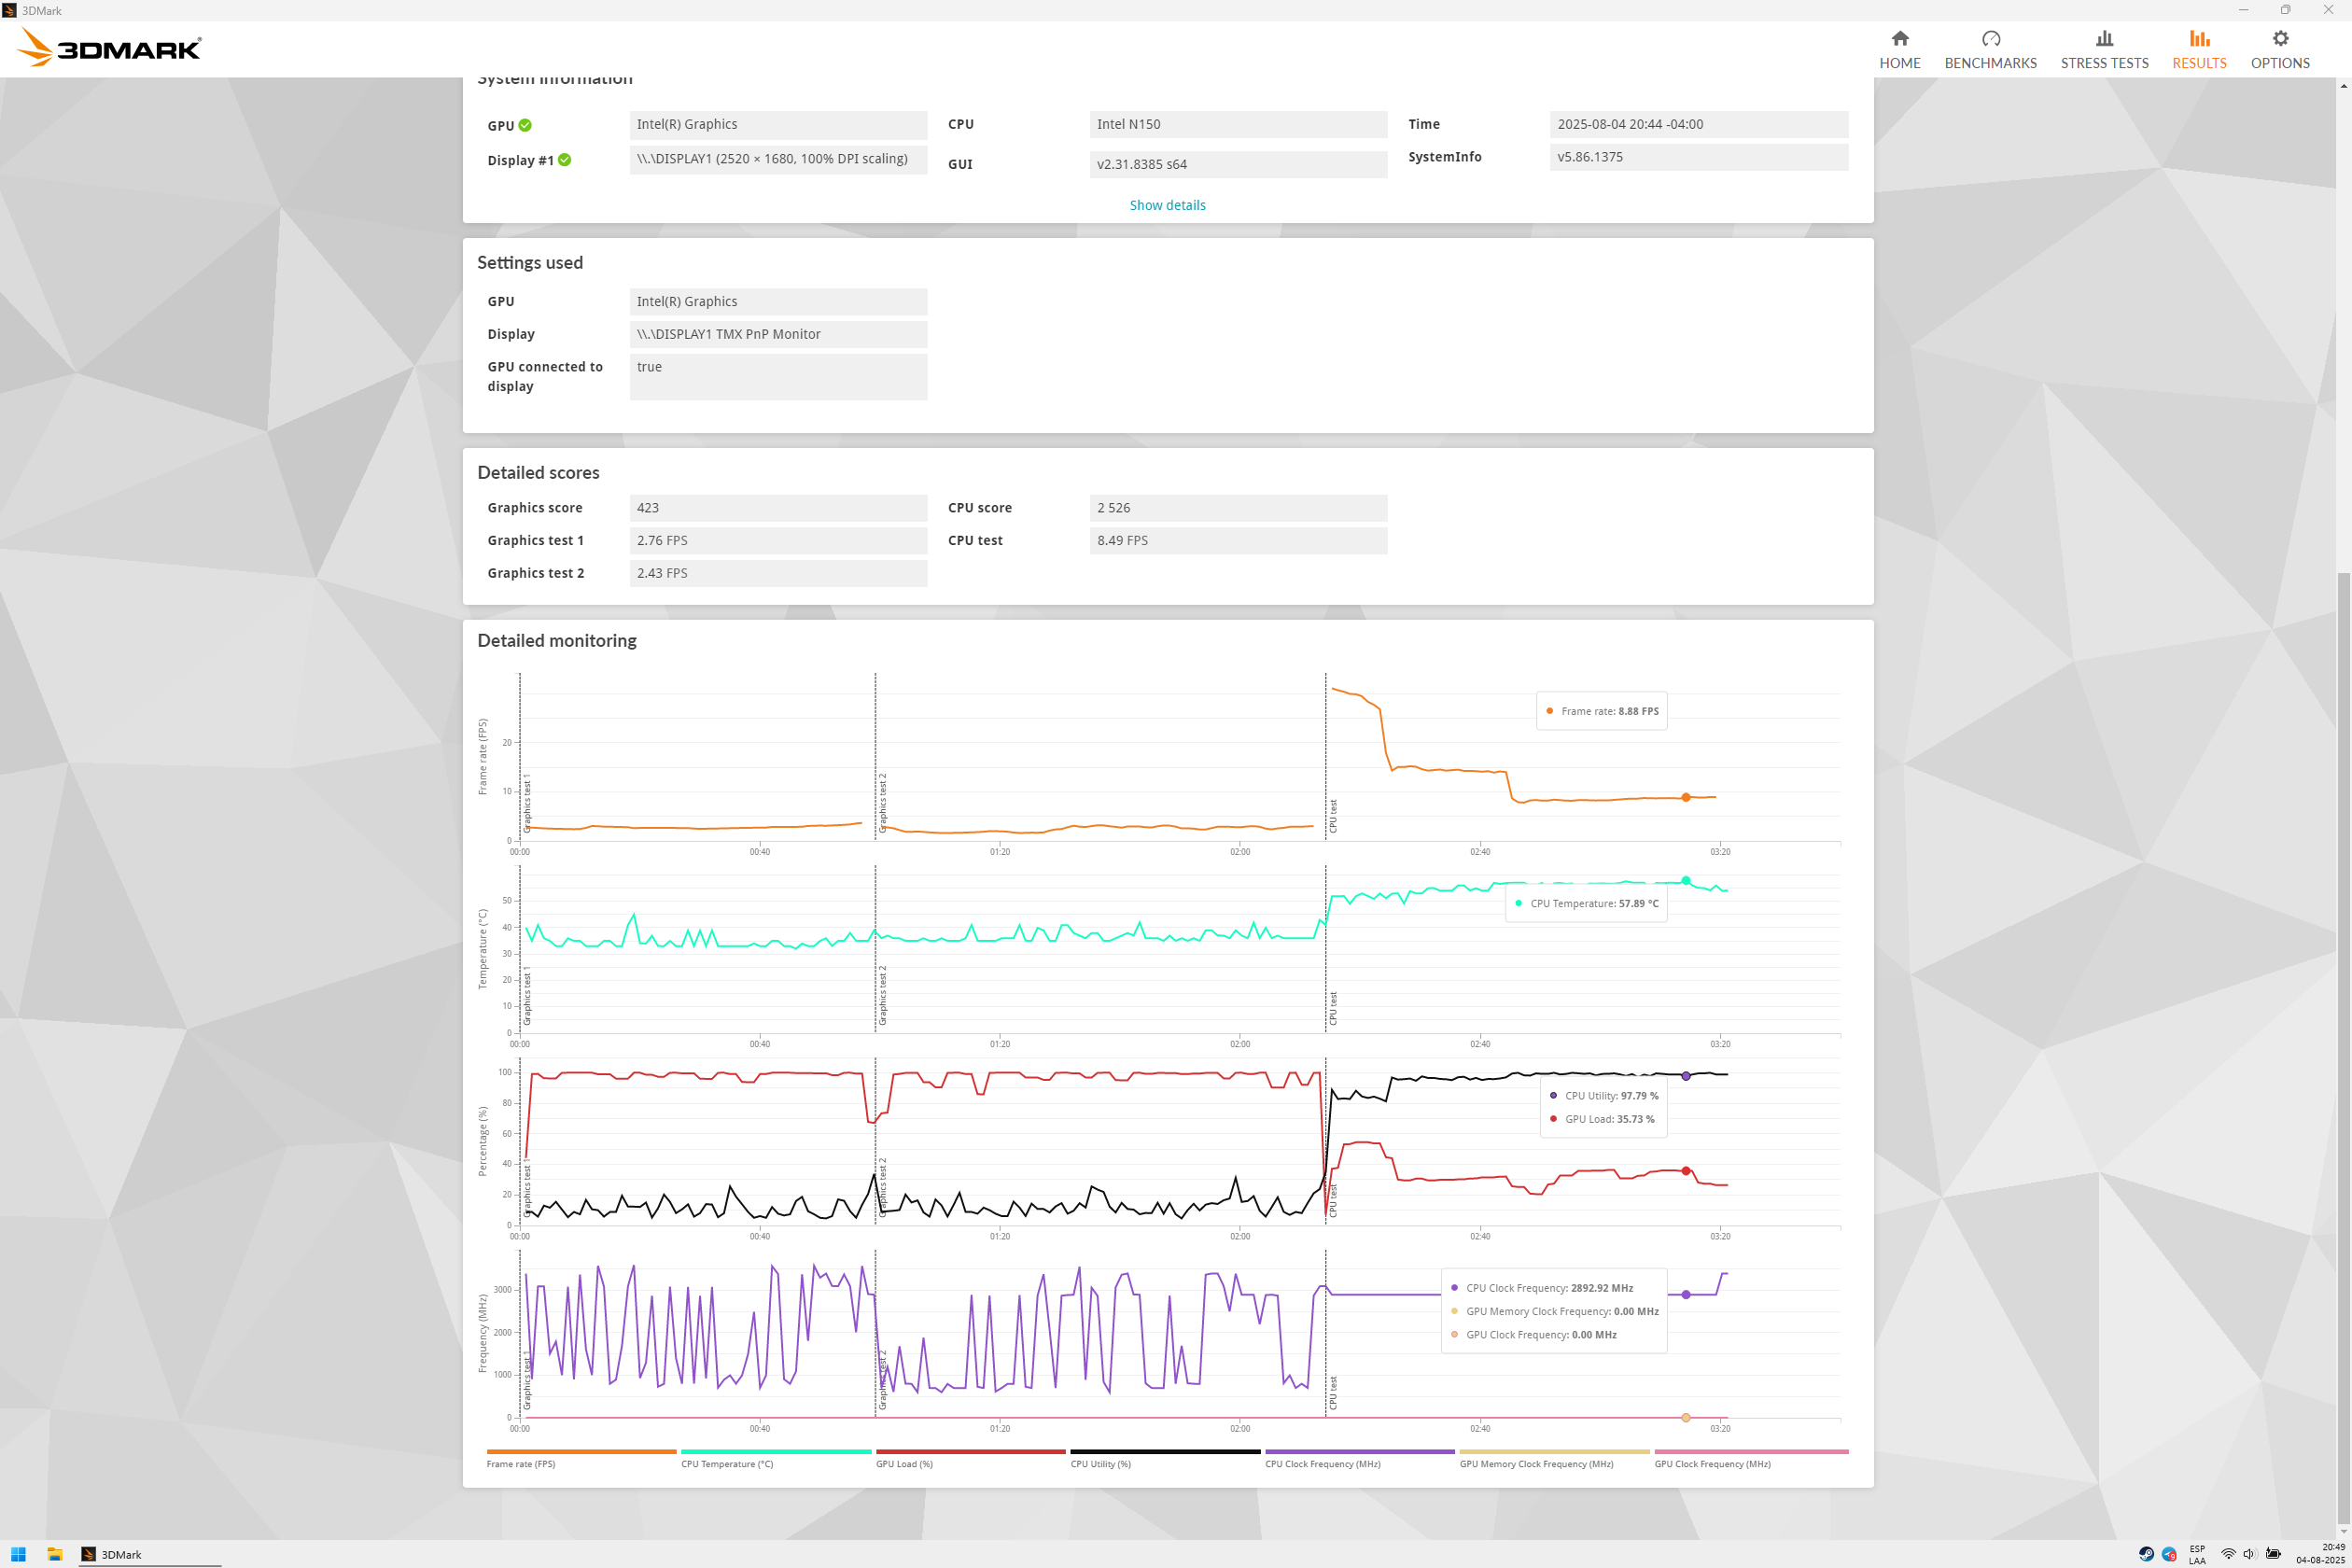Viewport: 2352px width, 1568px height.
Task: Click Windows Start button
Action: coord(18,1554)
